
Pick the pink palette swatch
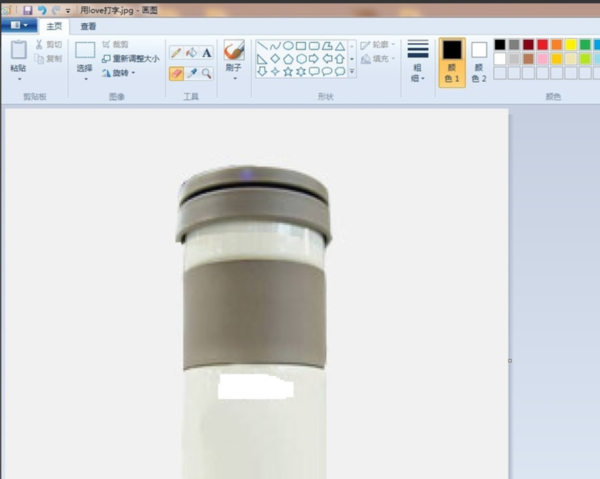coord(542,59)
